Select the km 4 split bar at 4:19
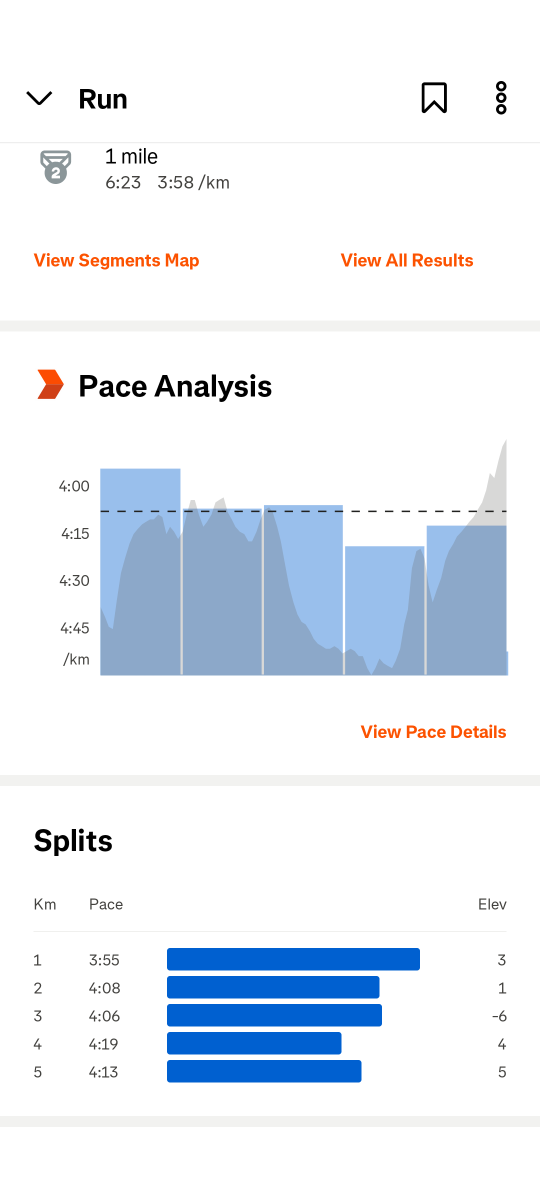540x1200 pixels. coord(254,1044)
